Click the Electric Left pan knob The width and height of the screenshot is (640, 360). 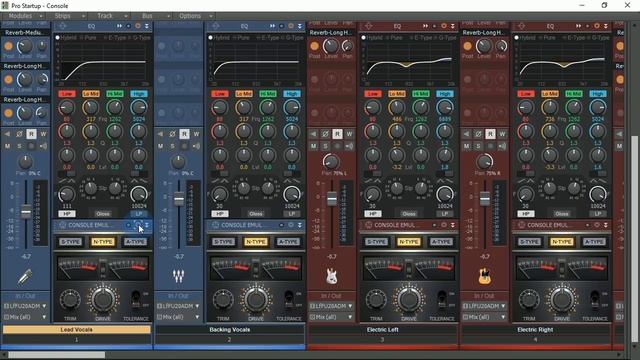point(331,162)
